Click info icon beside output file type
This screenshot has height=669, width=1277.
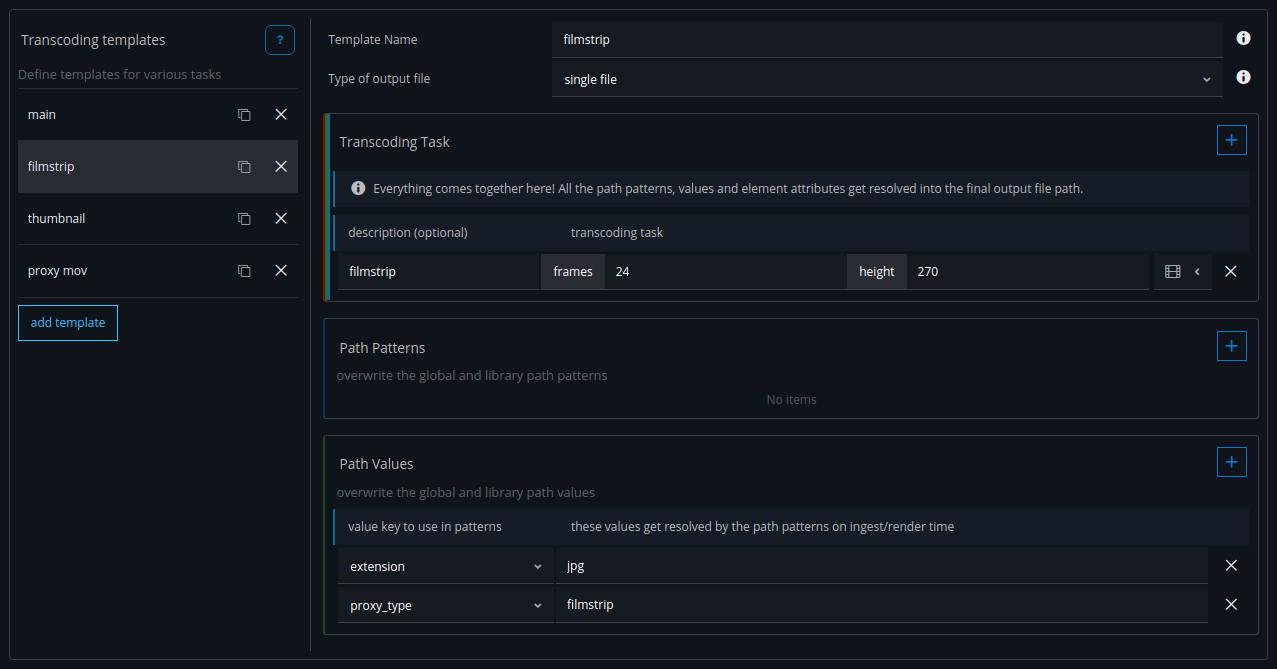[x=1243, y=78]
